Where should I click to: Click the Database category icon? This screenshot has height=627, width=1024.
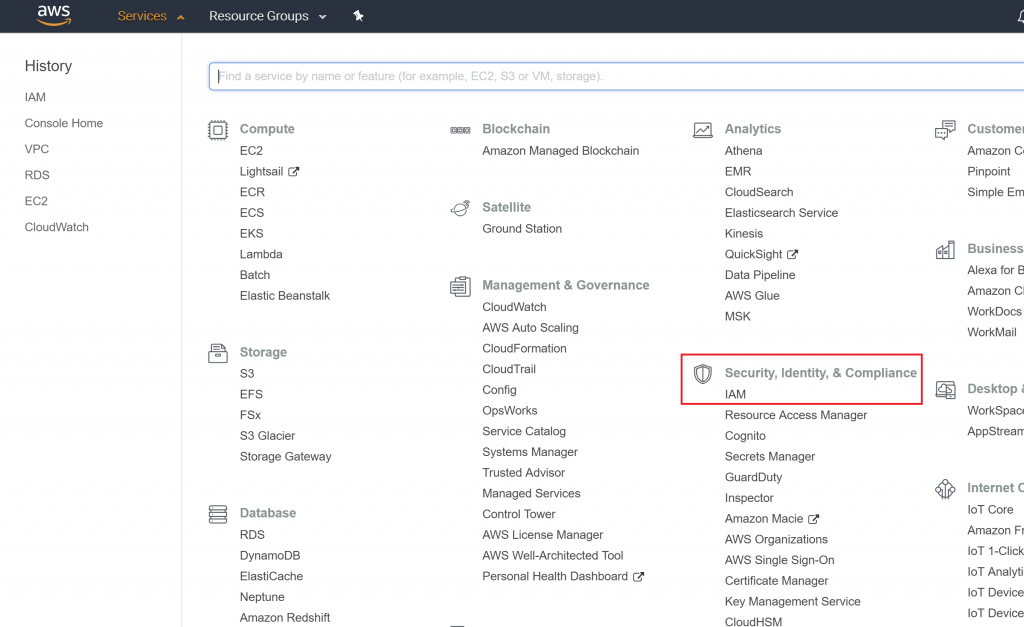[217, 514]
